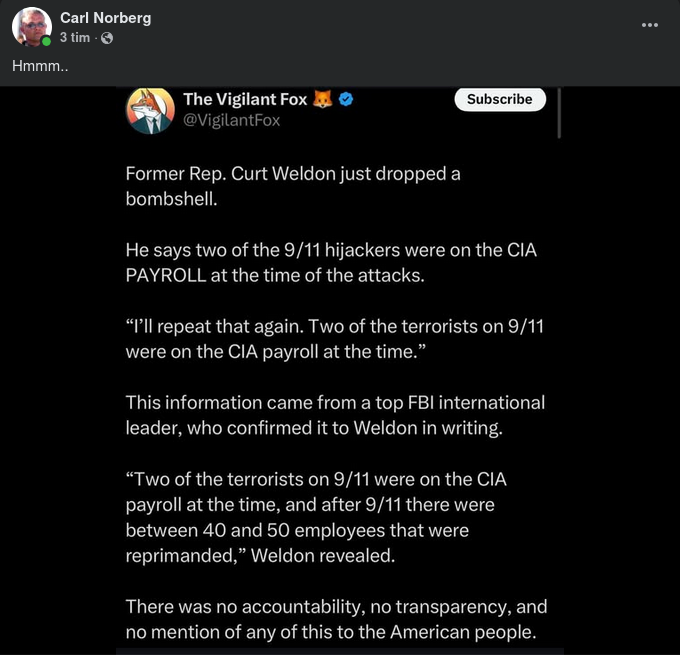This screenshot has height=655, width=680.
Task: Click the "I'll repeat that again" quote
Action: pyautogui.click(x=334, y=339)
